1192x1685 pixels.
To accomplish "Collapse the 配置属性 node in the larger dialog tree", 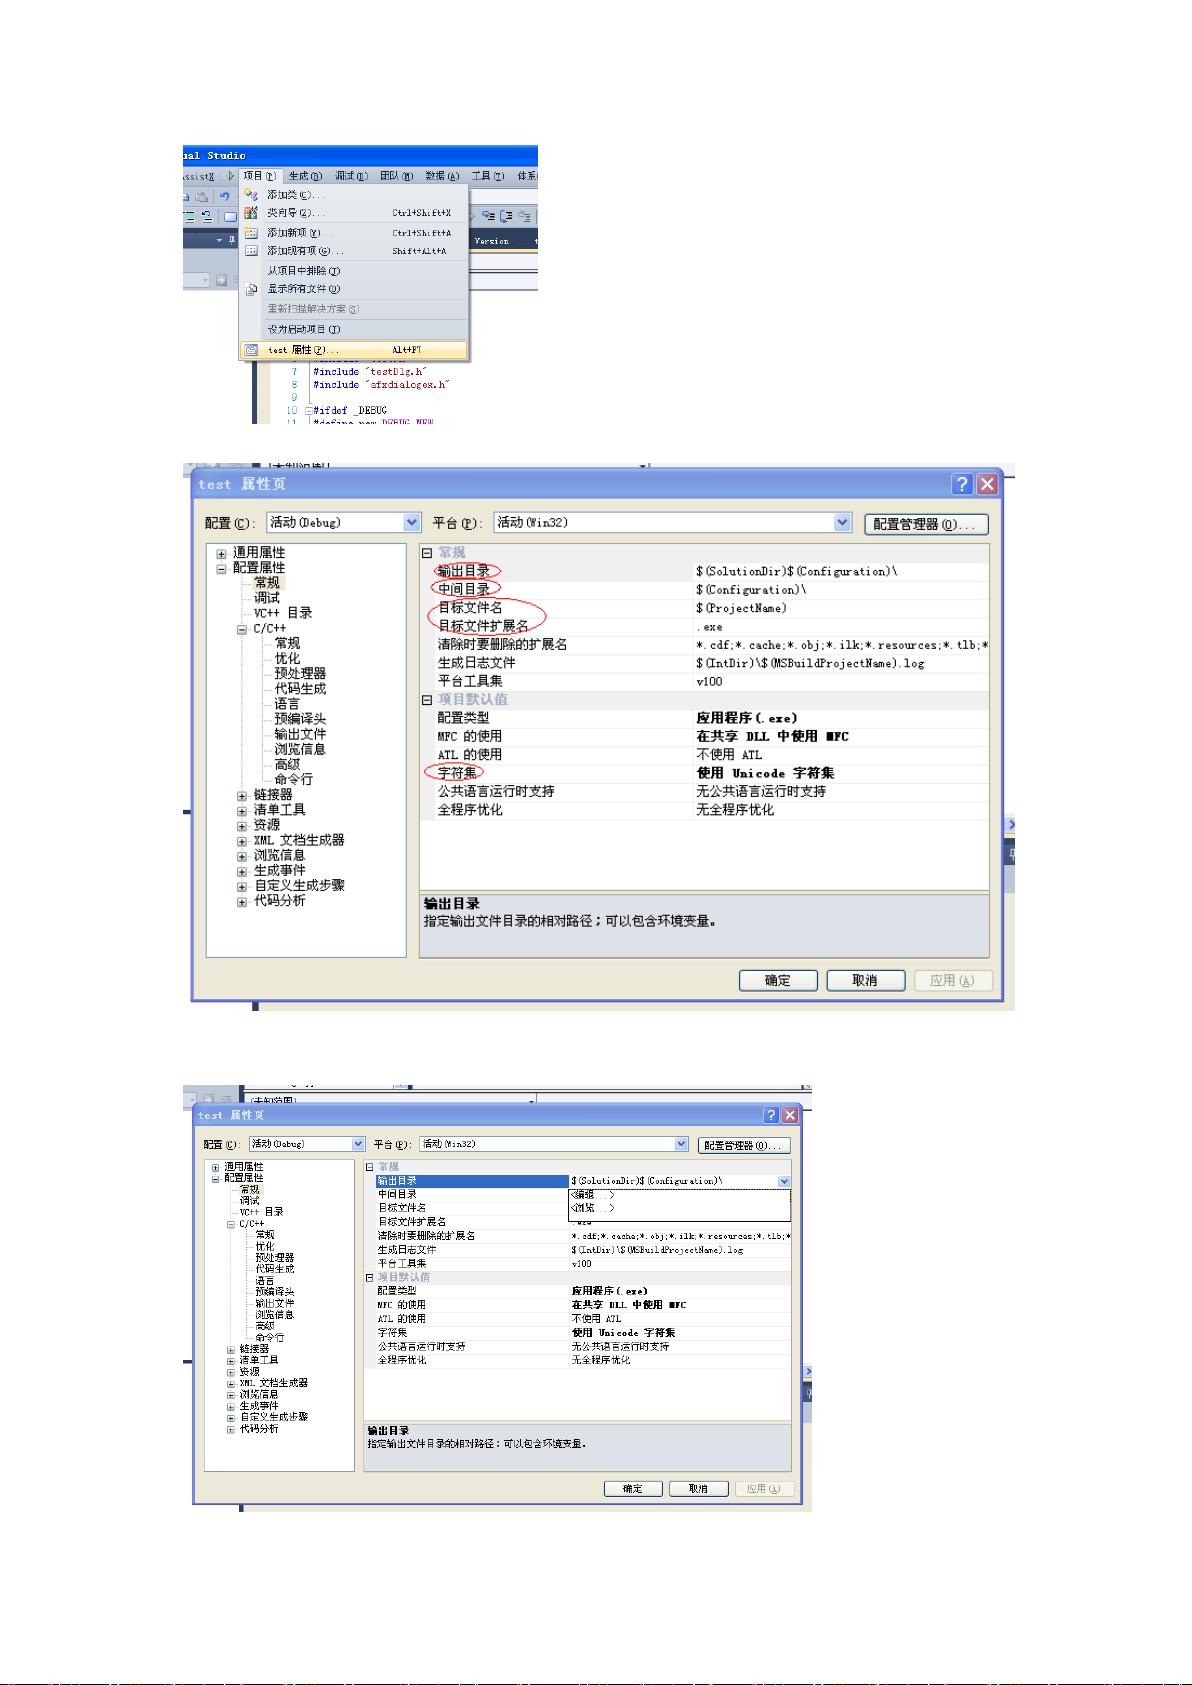I will coord(222,568).
